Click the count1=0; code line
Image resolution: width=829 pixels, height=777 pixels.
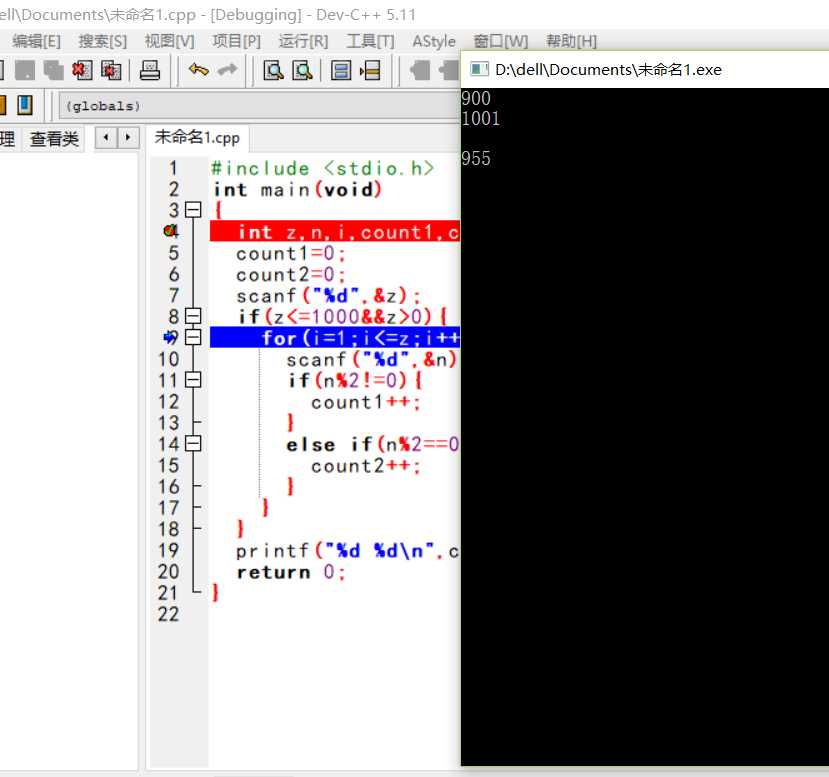pyautogui.click(x=291, y=253)
